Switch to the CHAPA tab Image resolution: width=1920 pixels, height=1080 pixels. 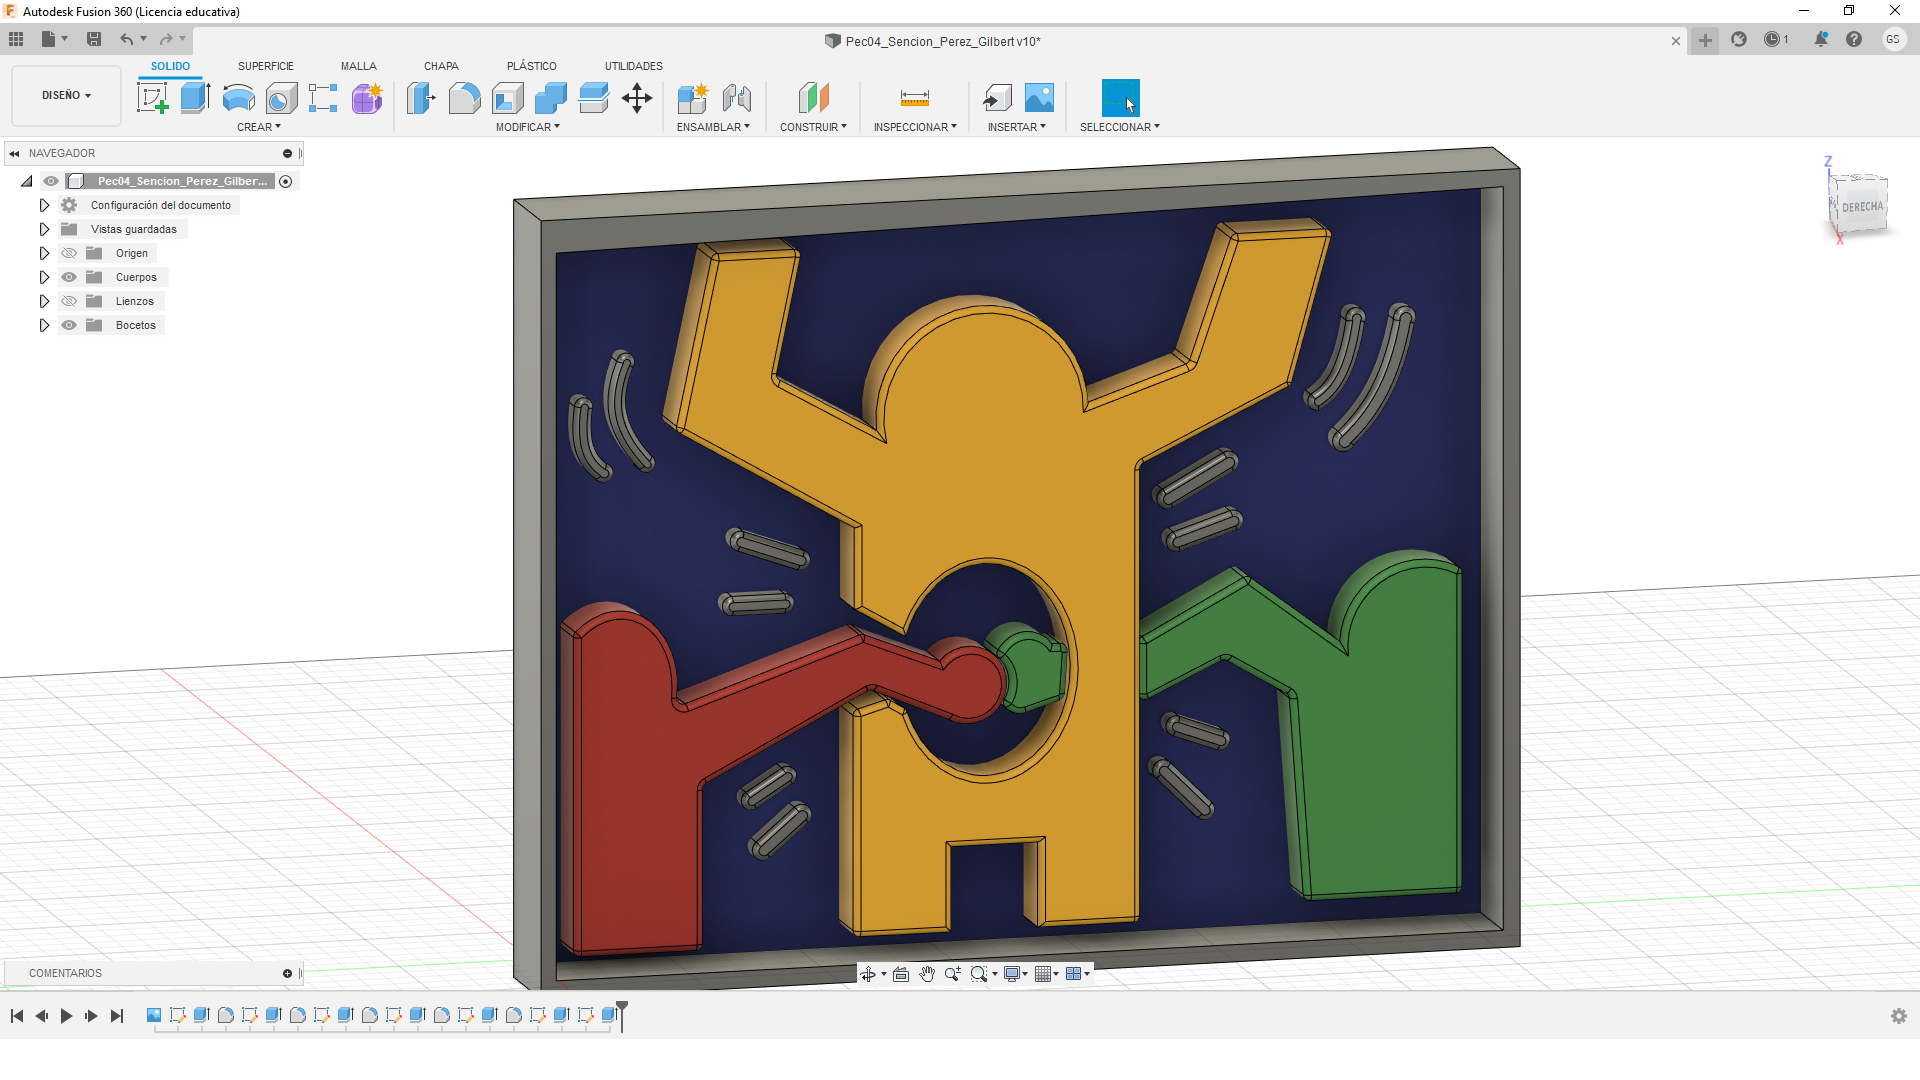coord(441,66)
